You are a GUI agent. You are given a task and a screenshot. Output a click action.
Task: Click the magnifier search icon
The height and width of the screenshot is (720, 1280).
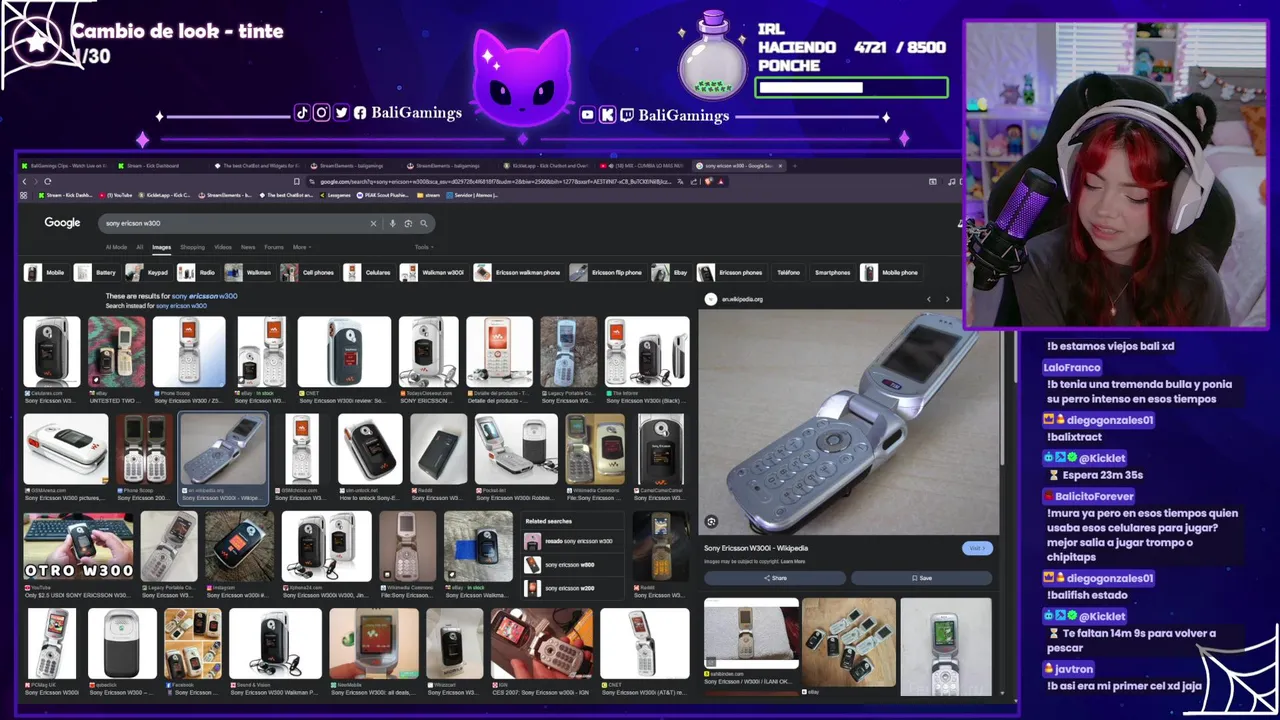point(424,223)
